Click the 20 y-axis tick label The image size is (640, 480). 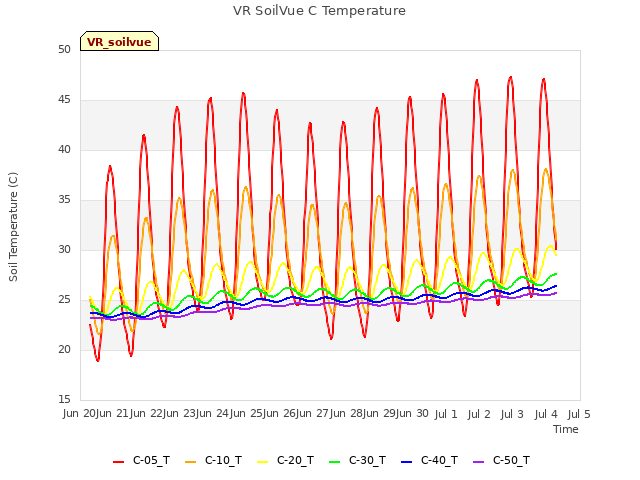pyautogui.click(x=64, y=349)
